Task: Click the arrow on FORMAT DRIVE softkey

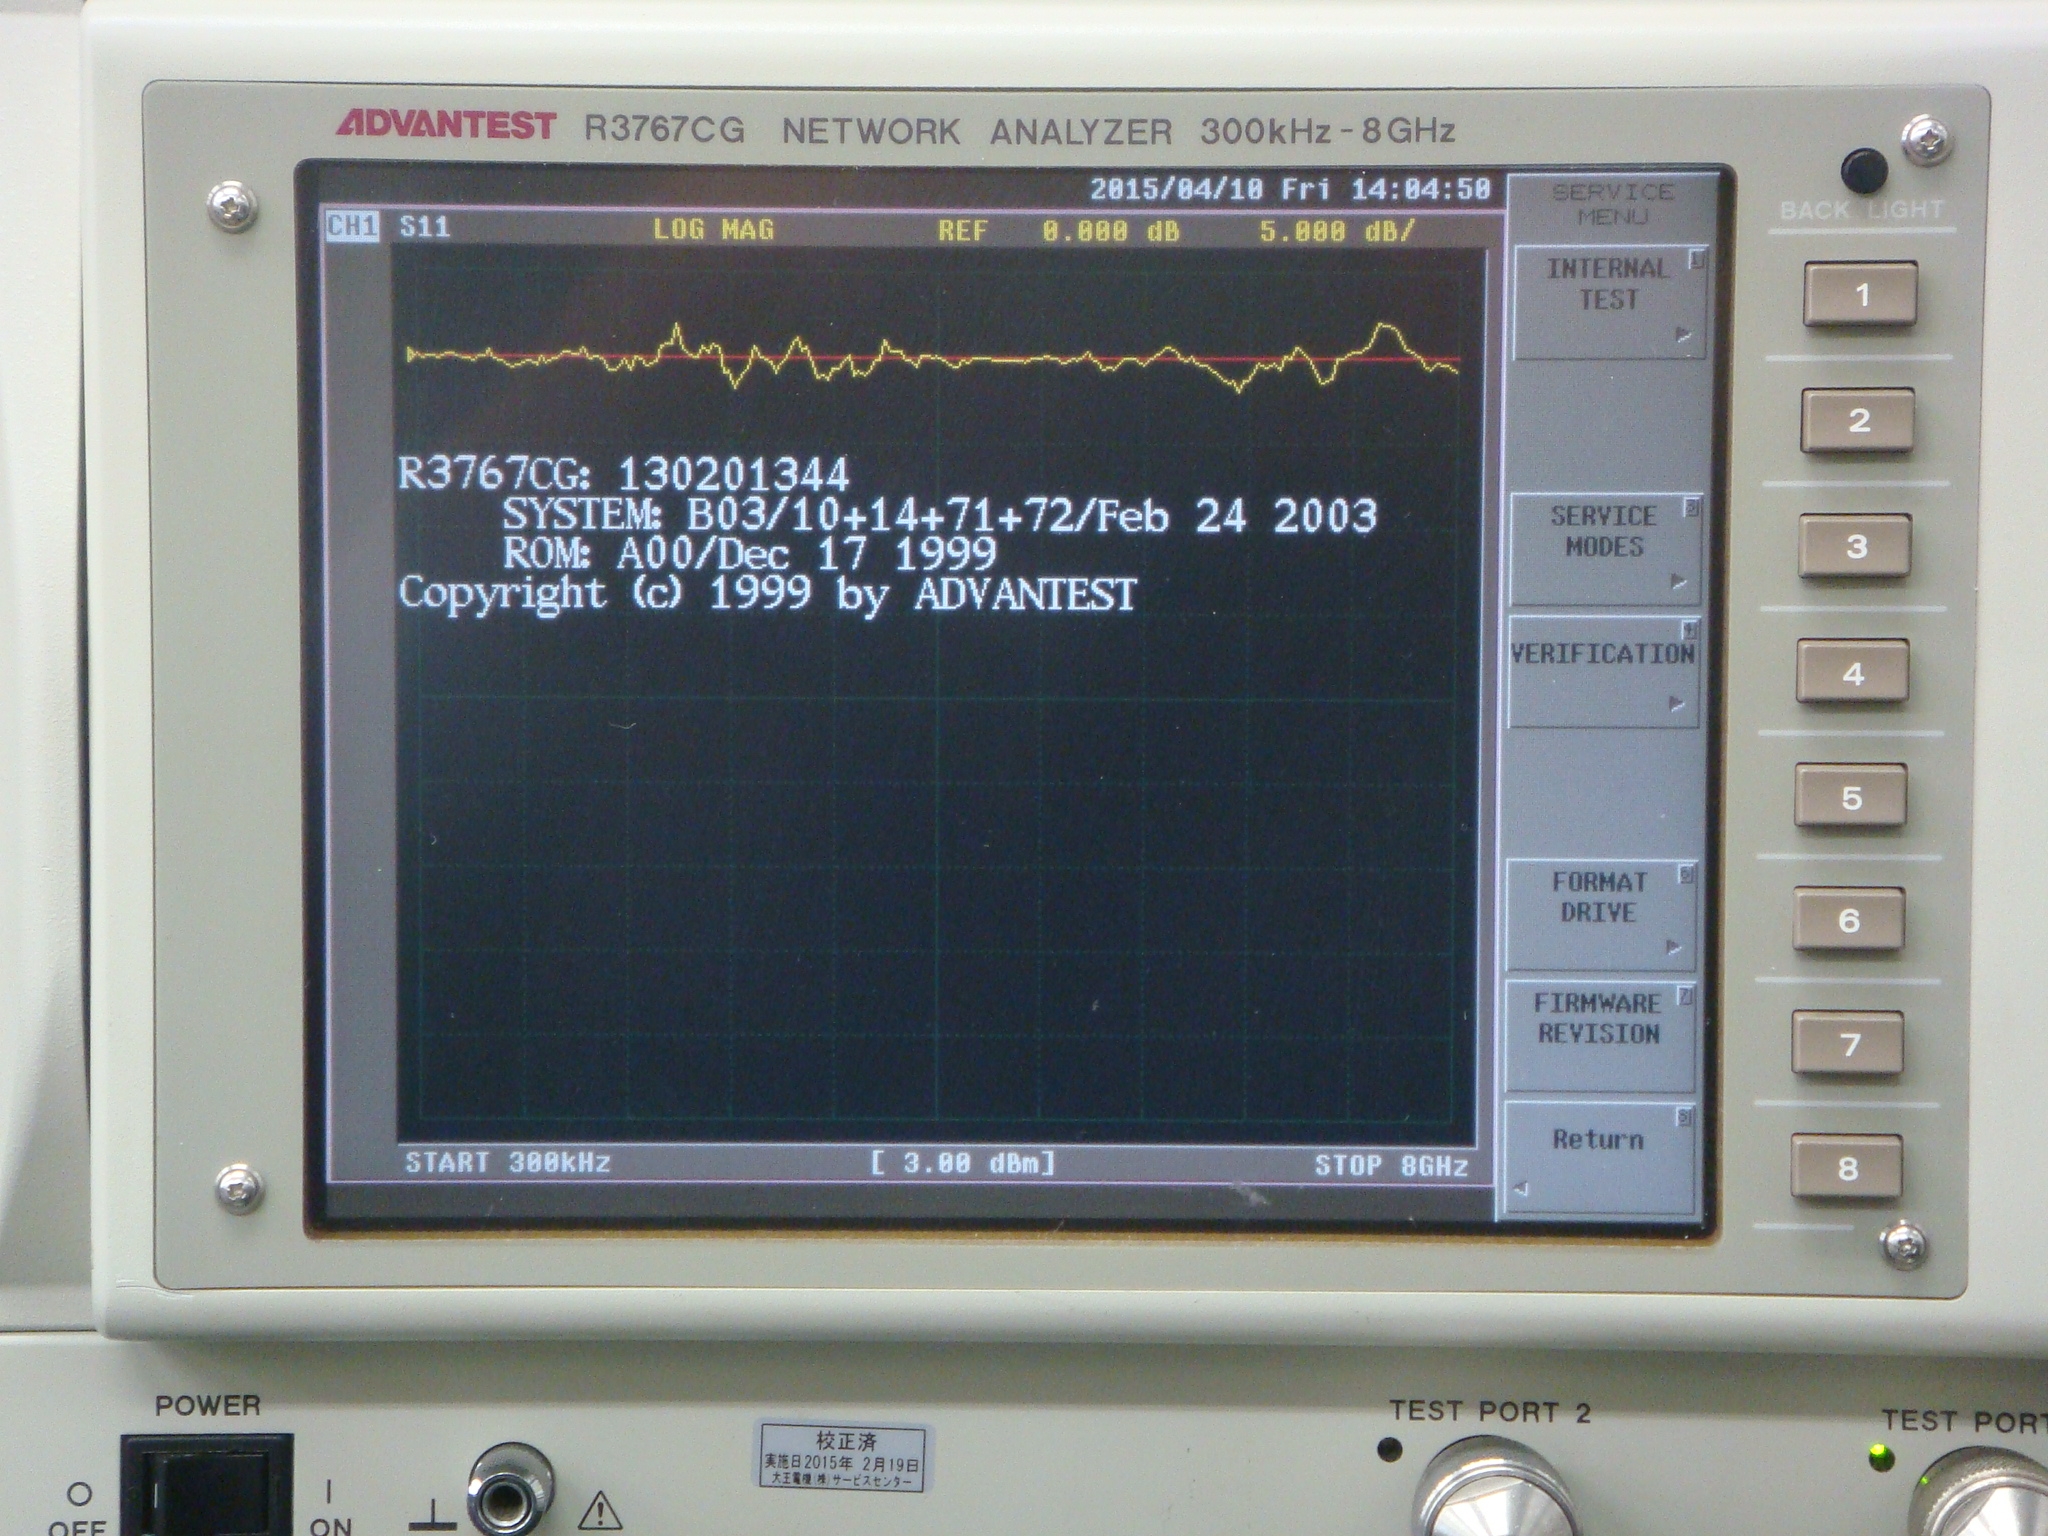Action: 1673,947
